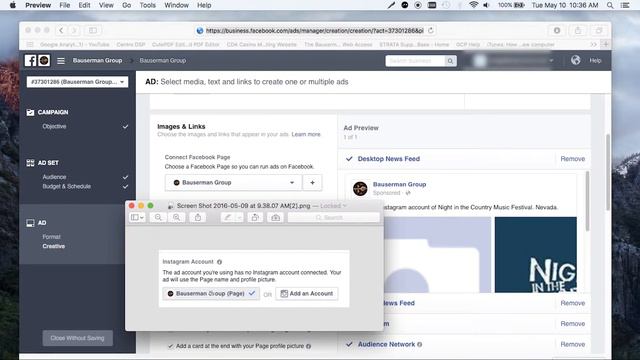Toggle Desktop News Feed placement checkmark
Viewport: 640px width, 360px height.
pos(349,159)
